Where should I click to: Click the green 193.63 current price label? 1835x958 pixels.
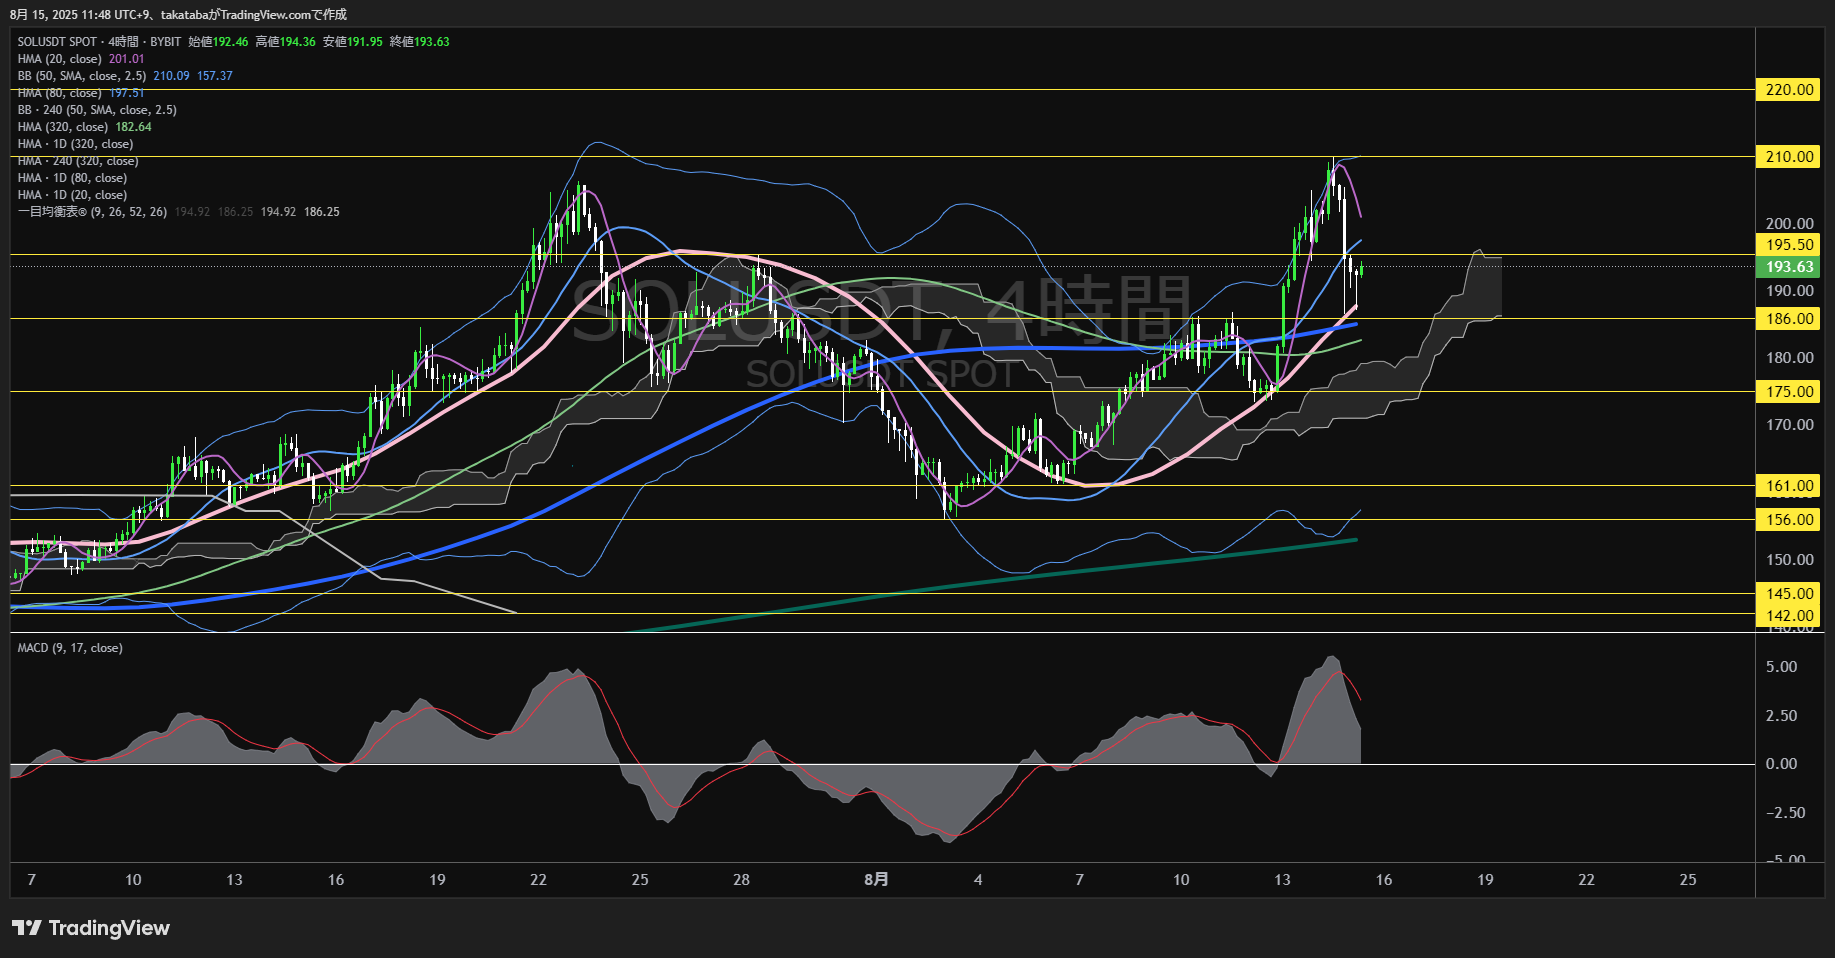click(x=1789, y=267)
